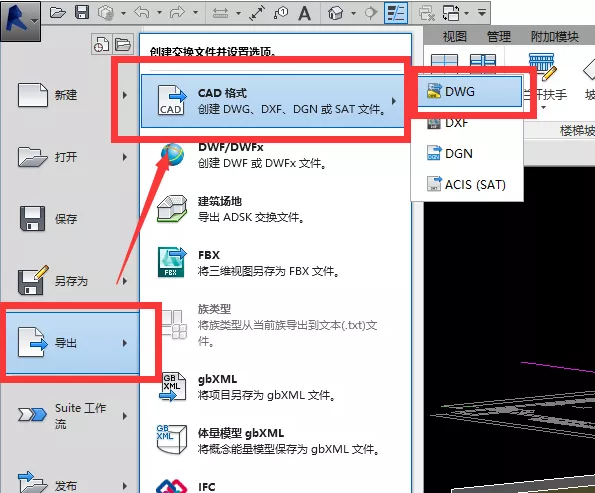Choose 导出 (Export) in the application menu

(73, 343)
